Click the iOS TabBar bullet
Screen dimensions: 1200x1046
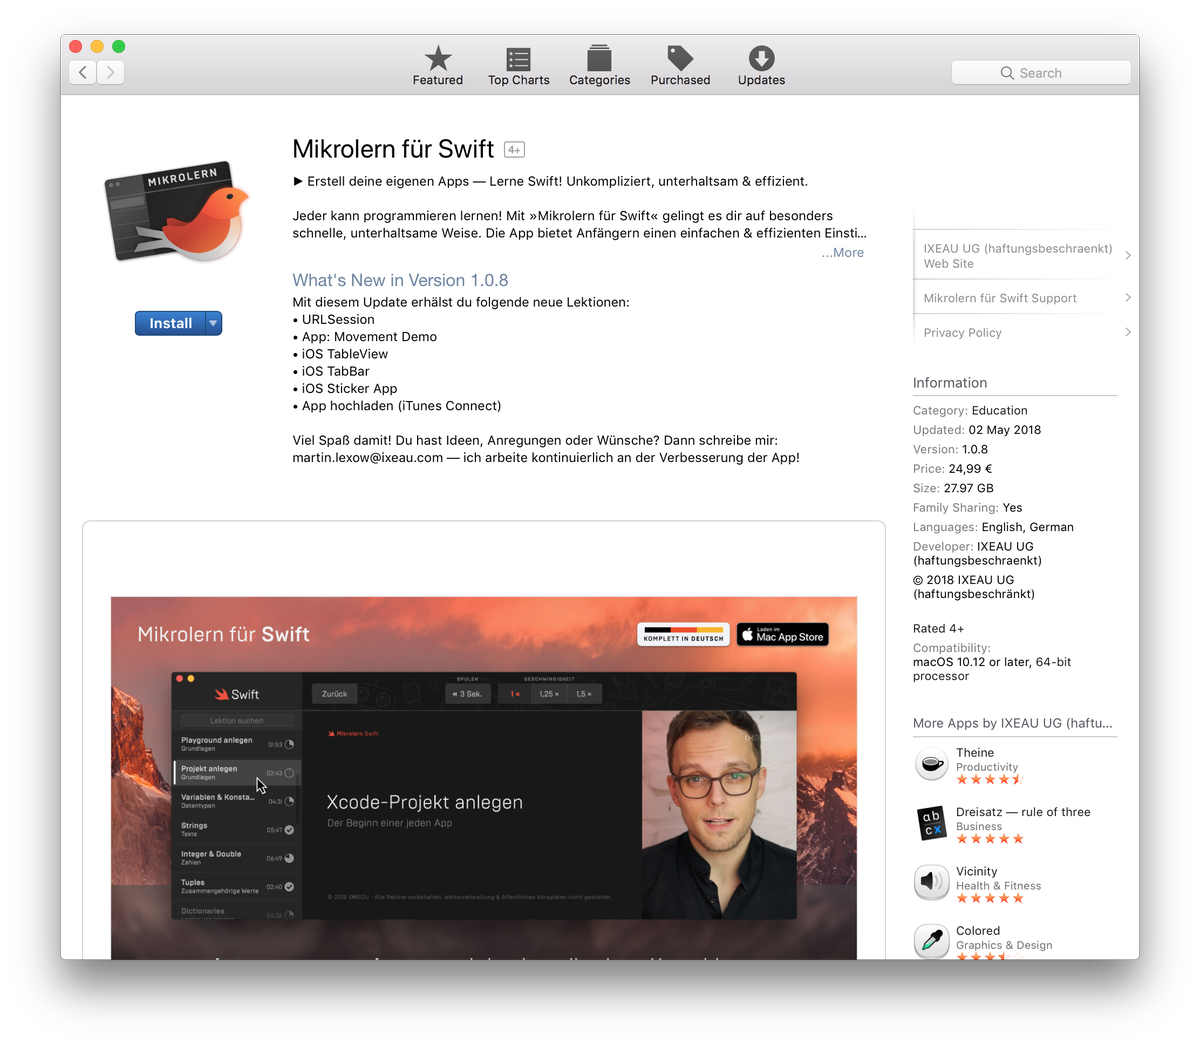(331, 371)
